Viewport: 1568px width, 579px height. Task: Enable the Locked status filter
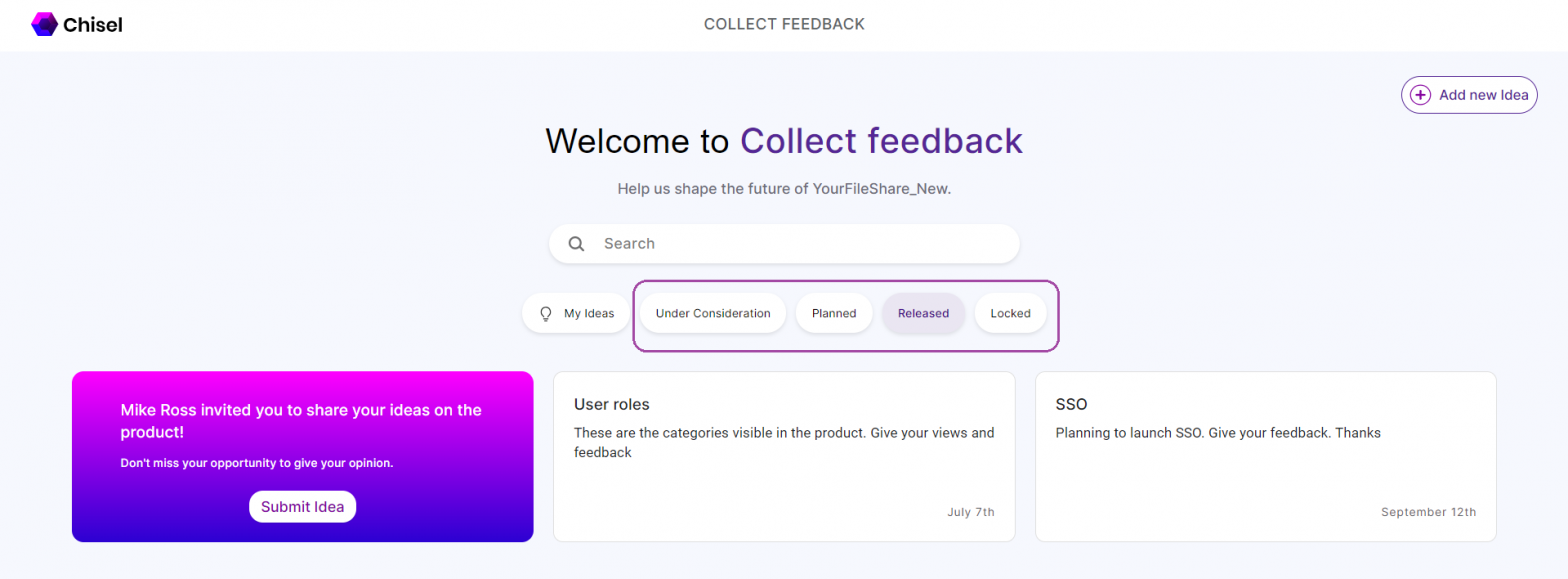[1010, 313]
